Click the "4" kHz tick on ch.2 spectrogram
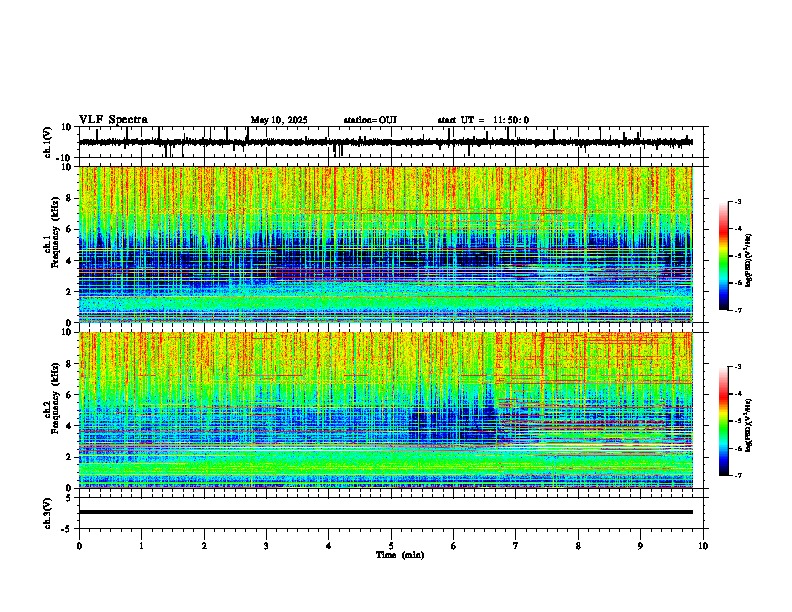Screen dimensions: 792x612 pyautogui.click(x=70, y=426)
